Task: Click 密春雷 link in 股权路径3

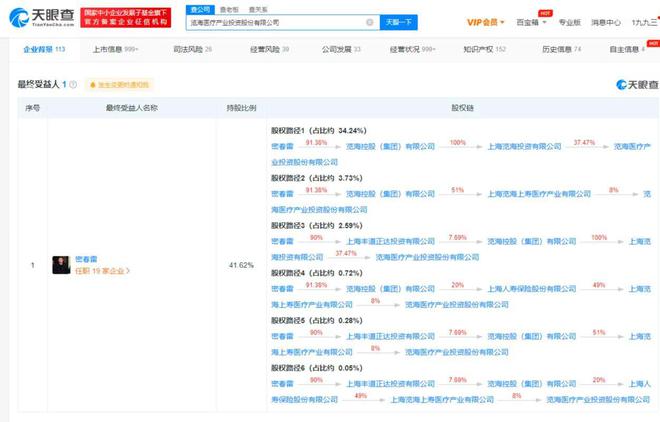Action: [282, 242]
